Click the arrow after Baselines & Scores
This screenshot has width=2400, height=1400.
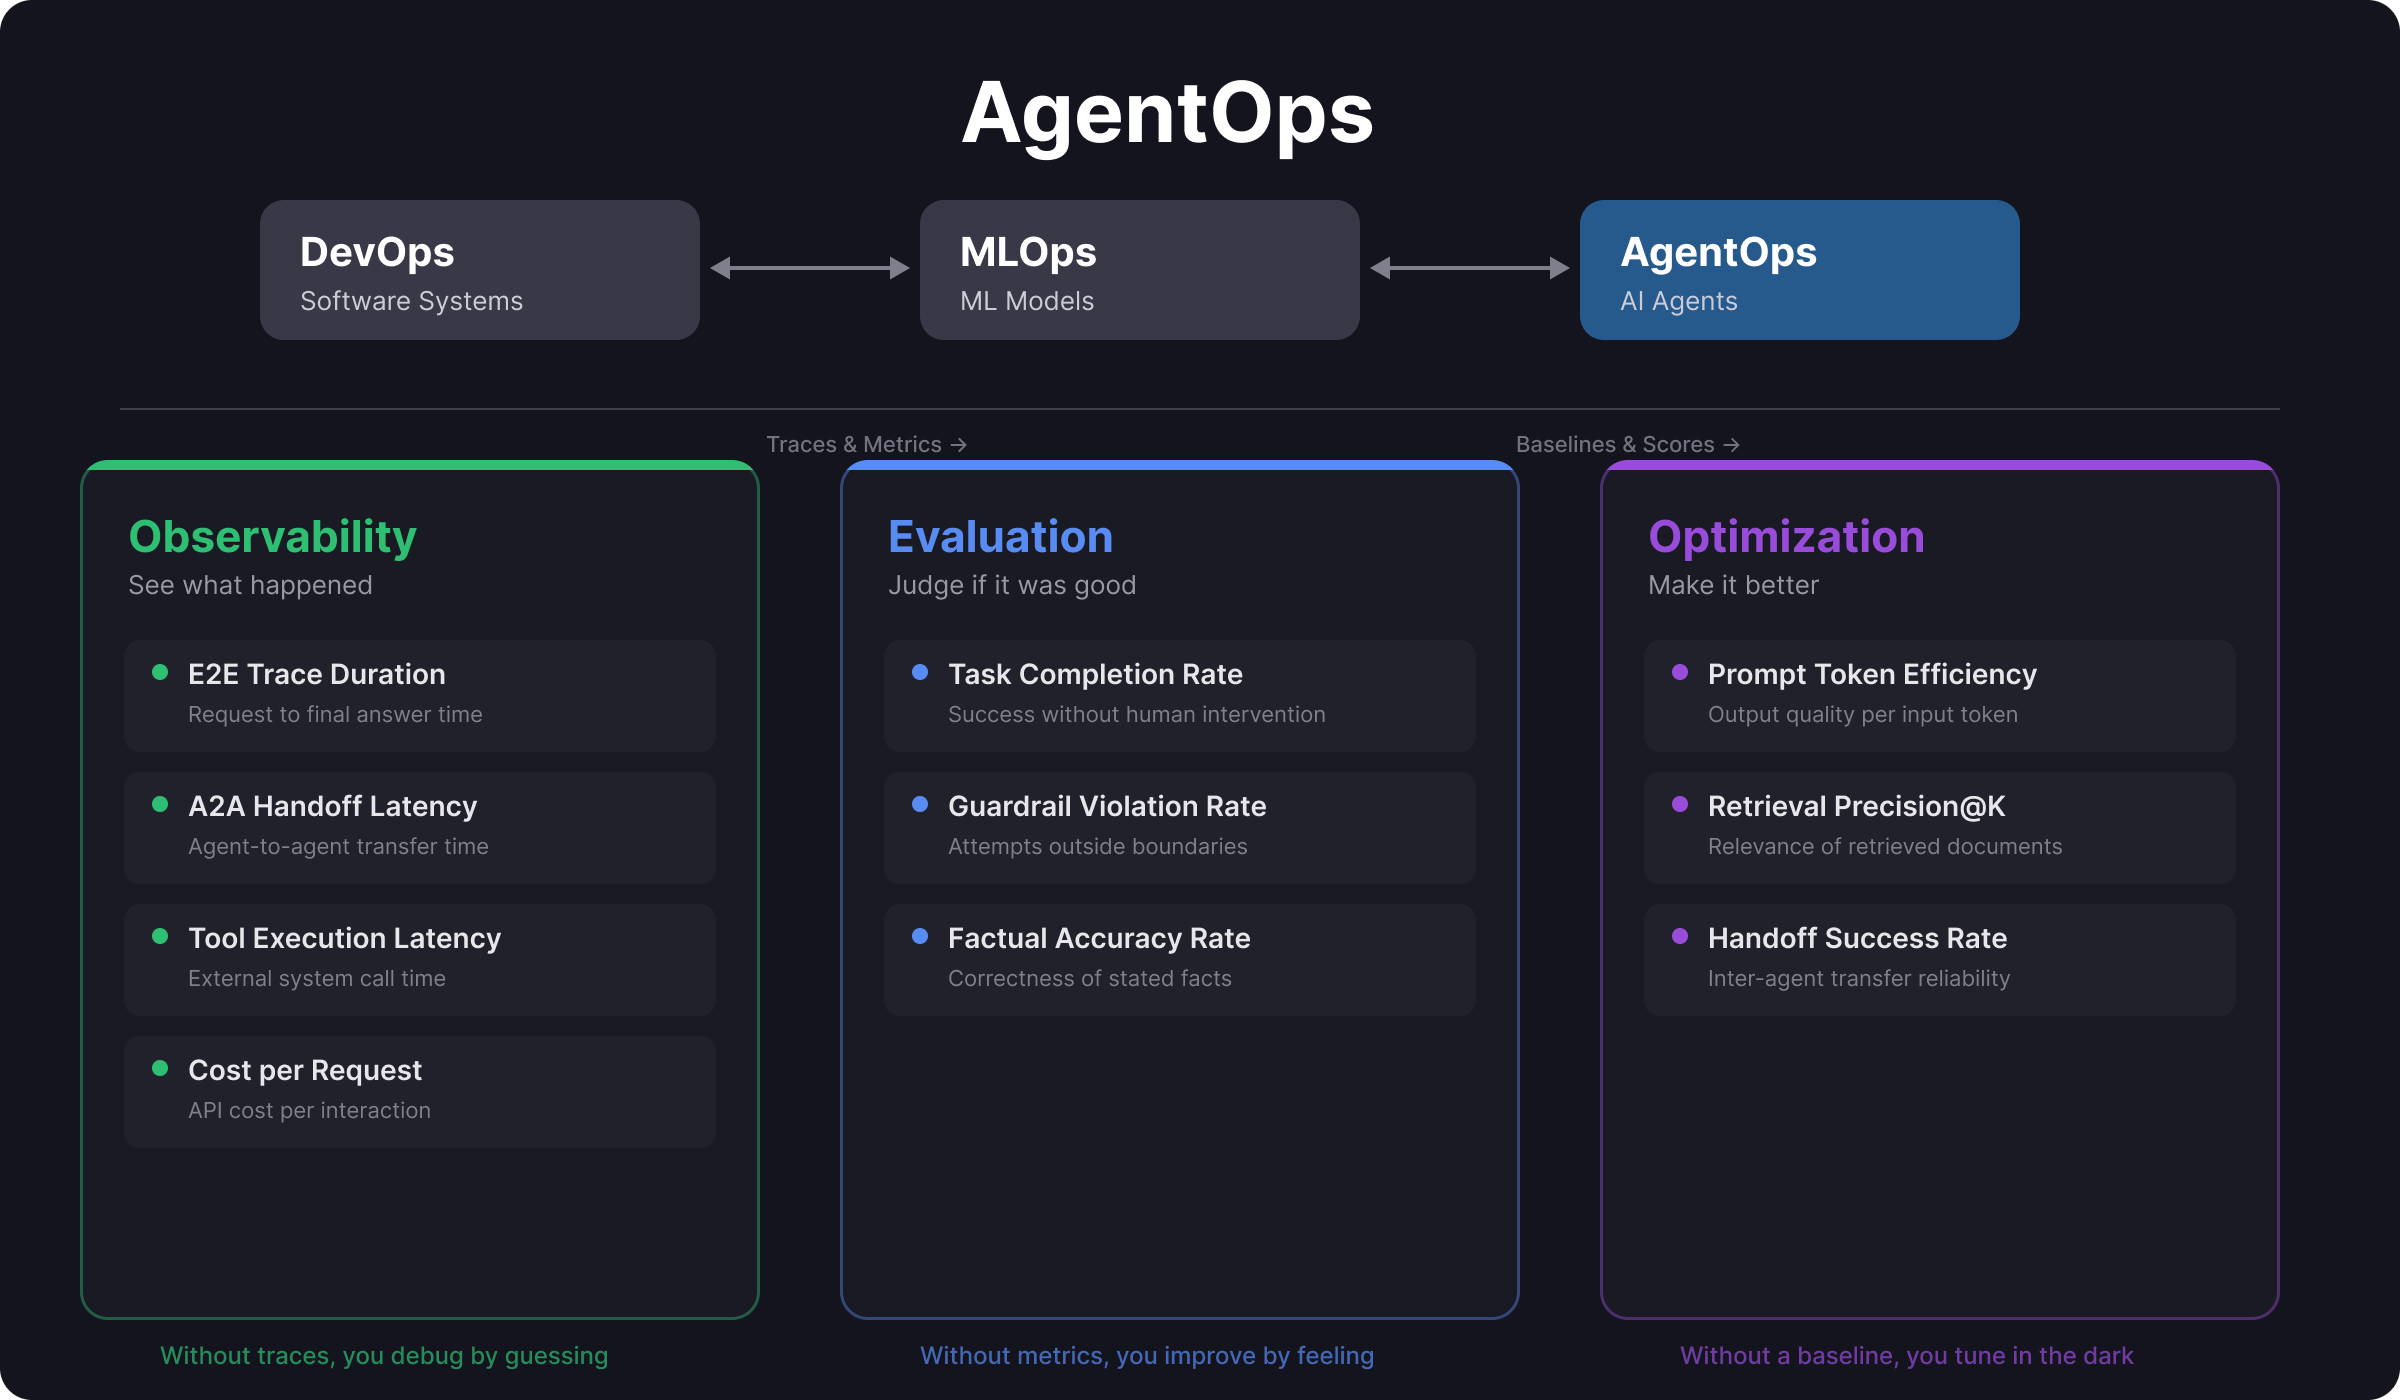(1732, 445)
